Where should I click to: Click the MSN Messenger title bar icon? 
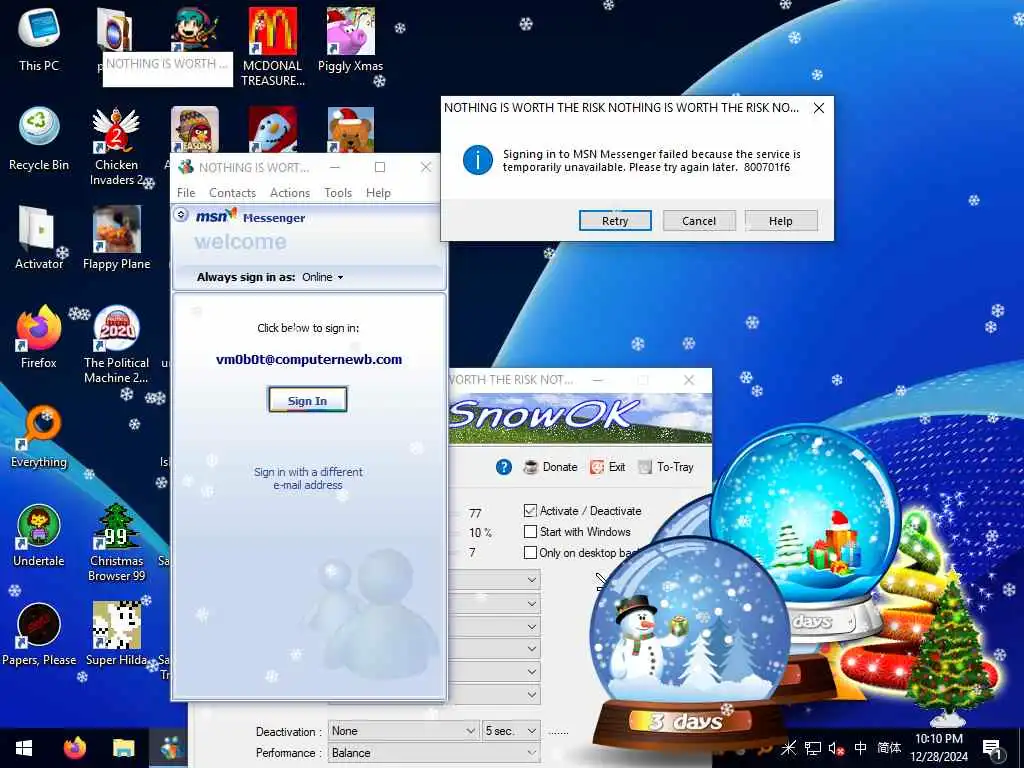[186, 167]
